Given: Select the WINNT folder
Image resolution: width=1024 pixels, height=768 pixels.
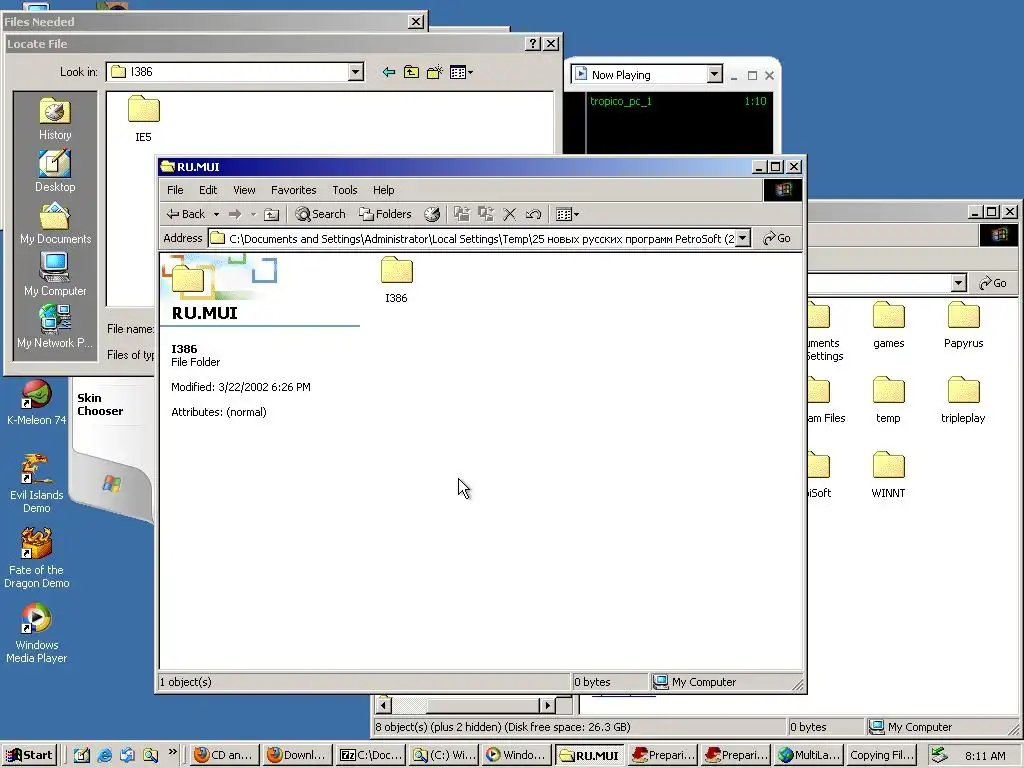Looking at the screenshot, I should click(888, 475).
